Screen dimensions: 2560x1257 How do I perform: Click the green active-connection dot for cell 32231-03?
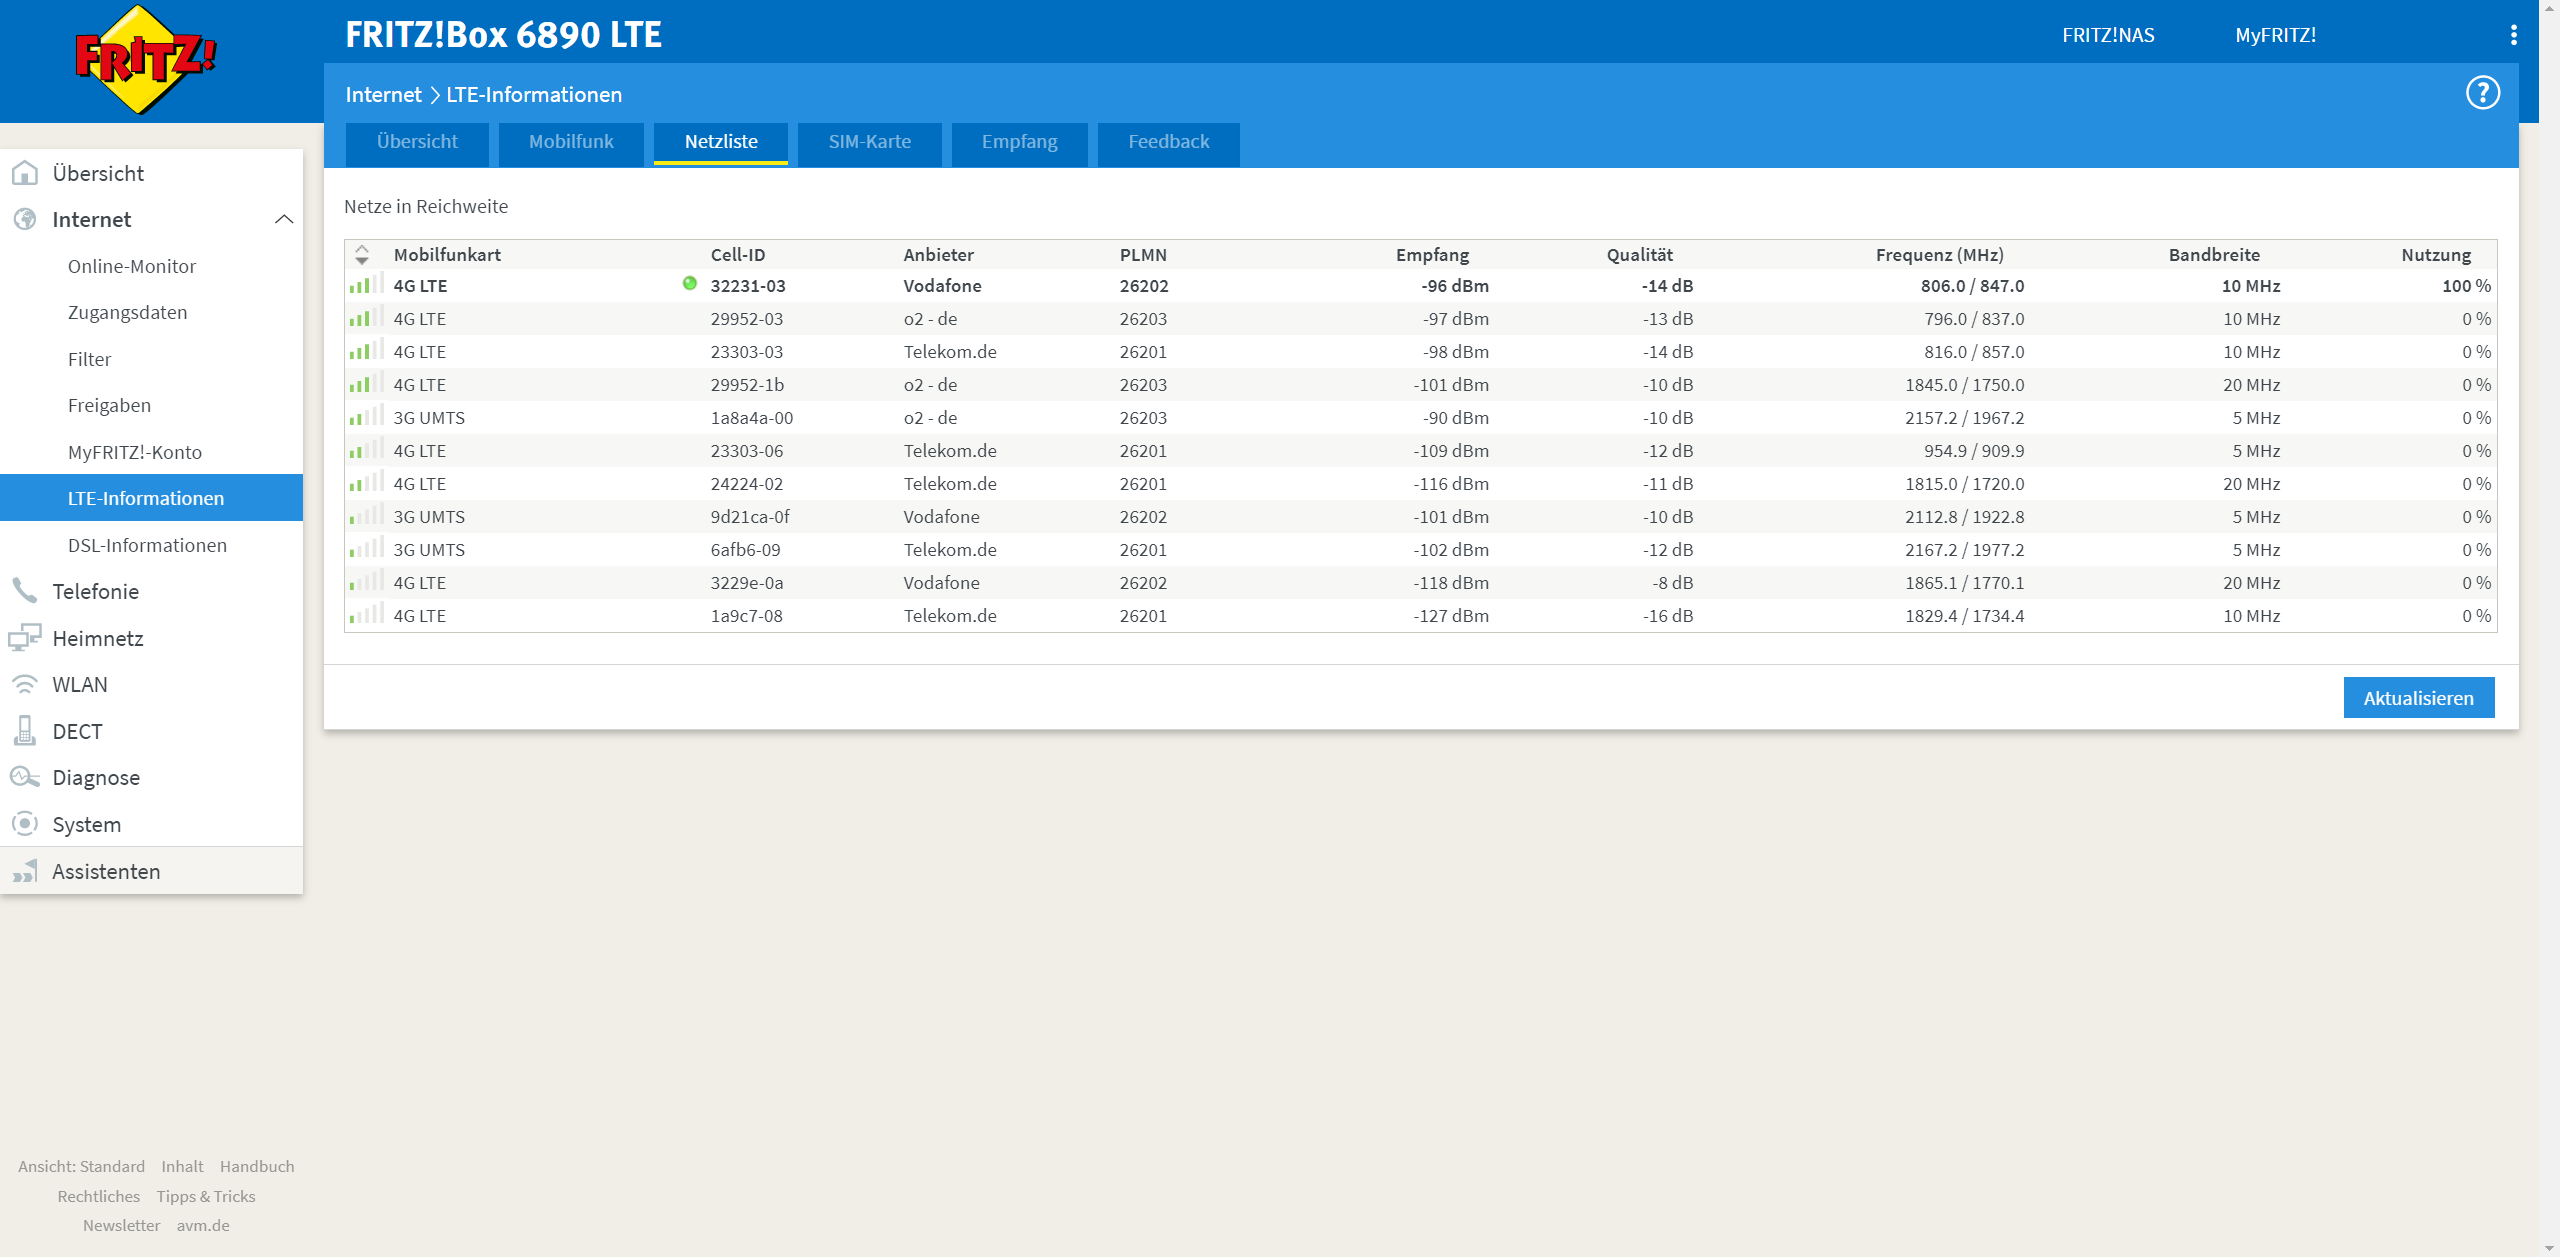click(x=689, y=283)
